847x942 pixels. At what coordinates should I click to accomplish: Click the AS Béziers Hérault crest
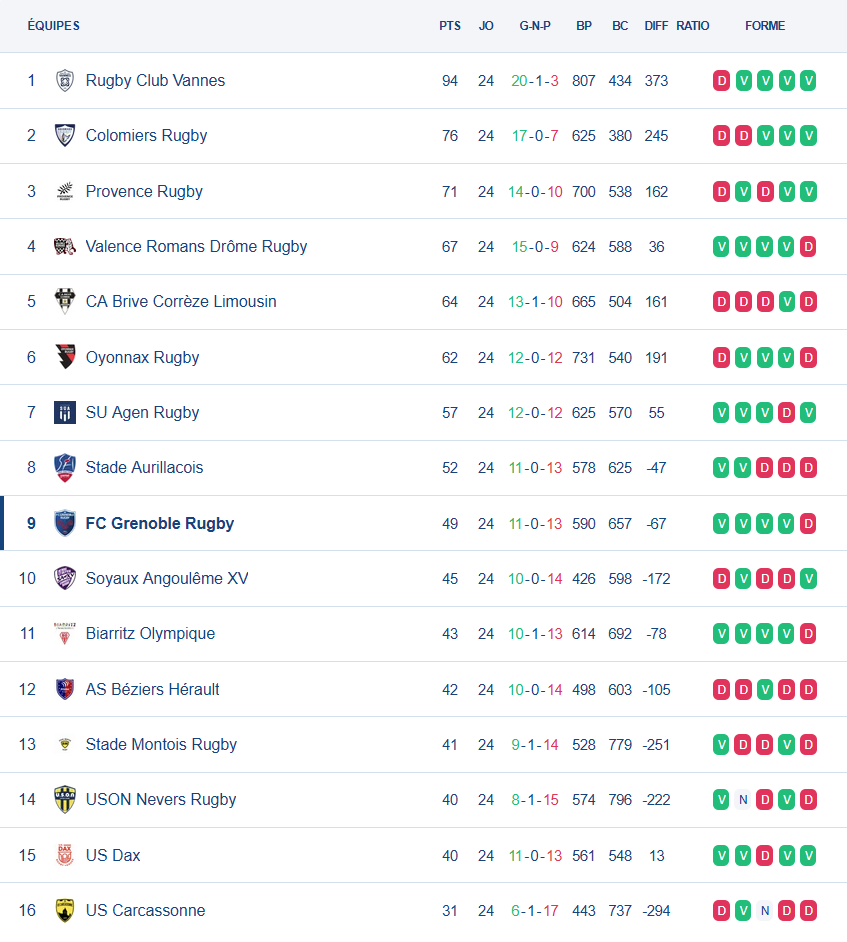(65, 689)
